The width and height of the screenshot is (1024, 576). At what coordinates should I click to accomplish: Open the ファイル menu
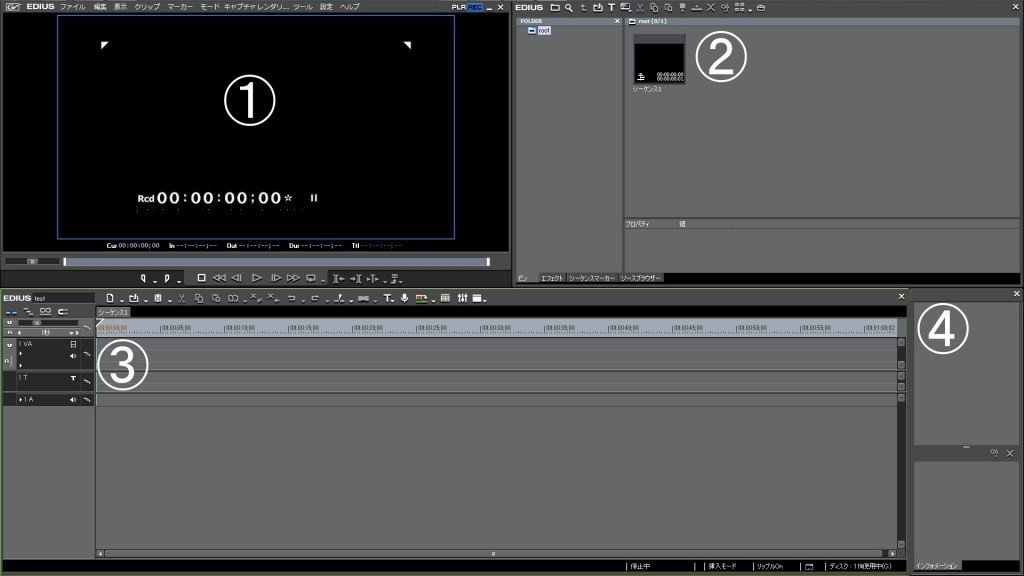[72, 7]
